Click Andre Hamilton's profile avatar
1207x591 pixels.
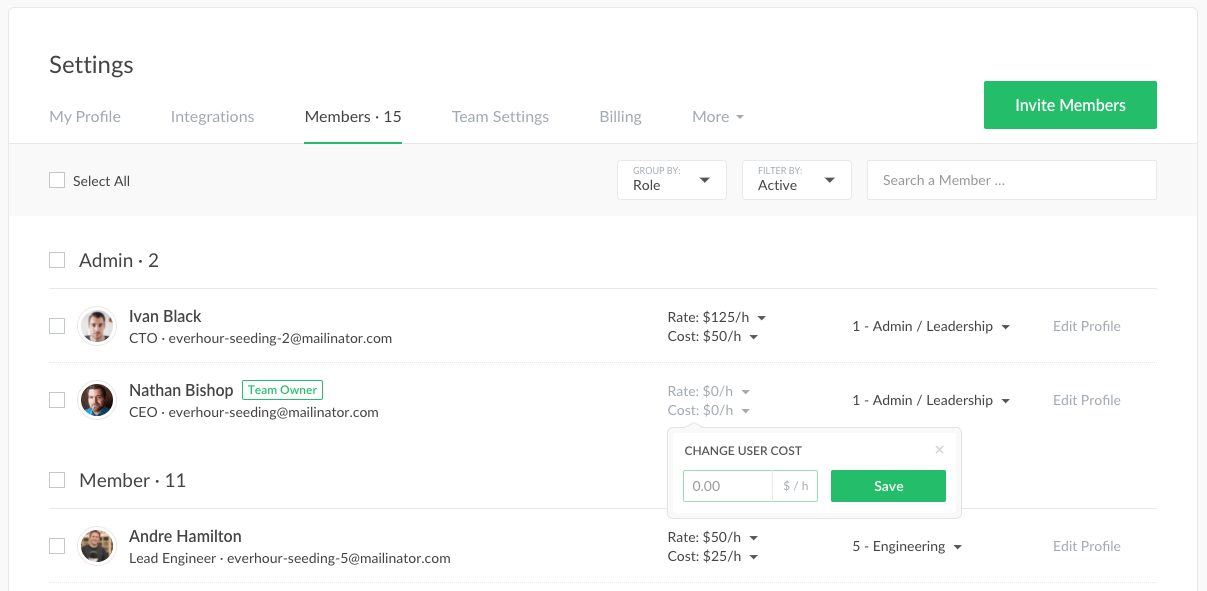coord(97,546)
